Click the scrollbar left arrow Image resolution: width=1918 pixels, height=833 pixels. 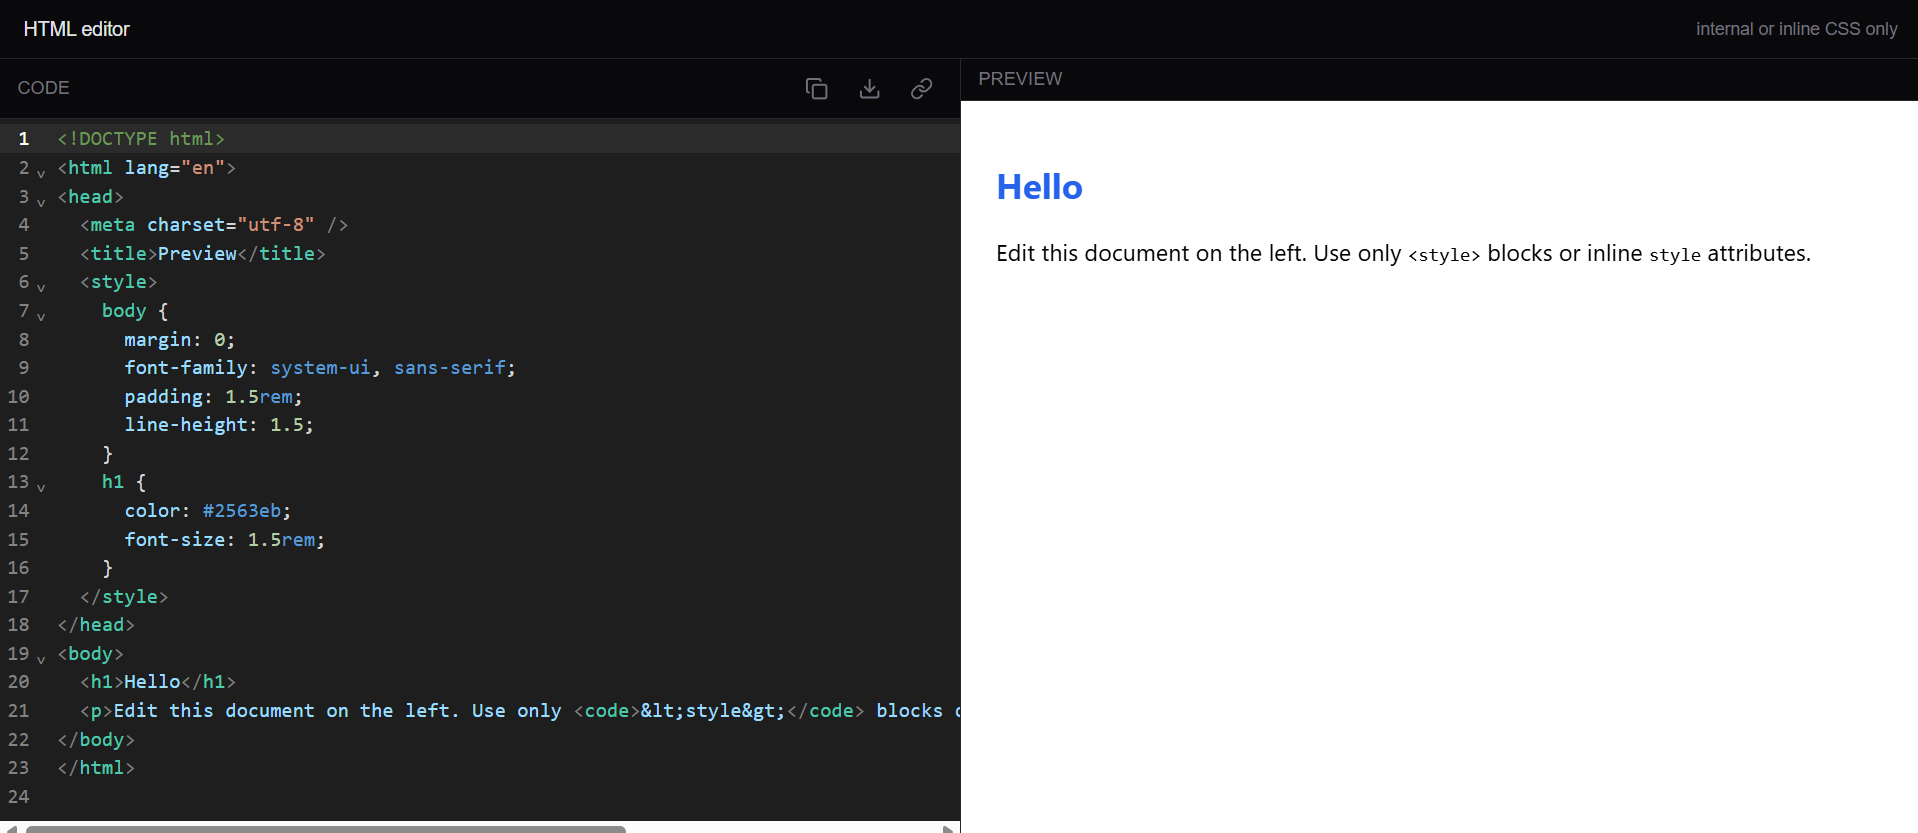11,829
